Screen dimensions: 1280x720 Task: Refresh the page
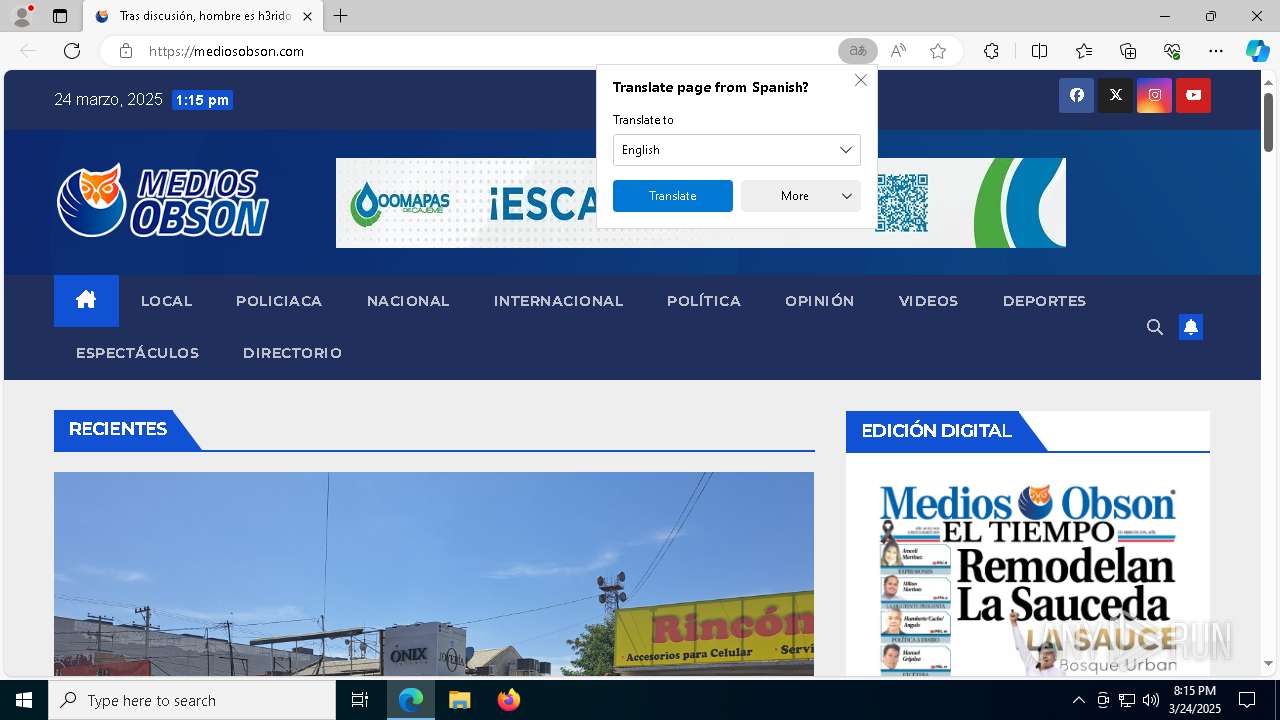pyautogui.click(x=72, y=51)
